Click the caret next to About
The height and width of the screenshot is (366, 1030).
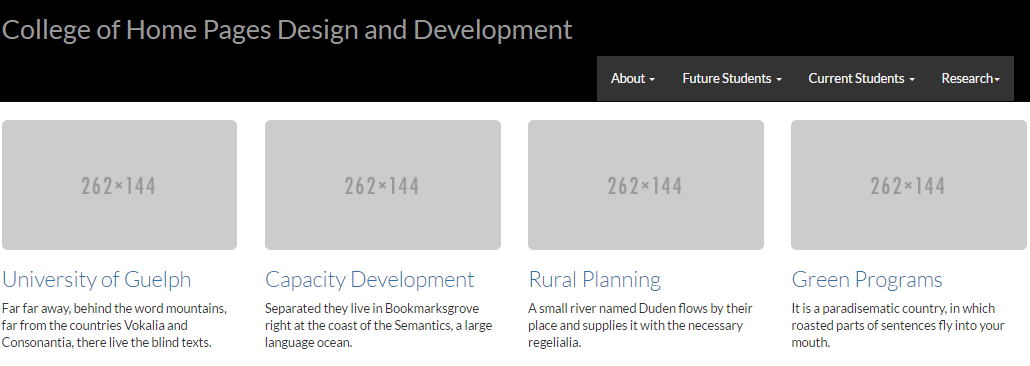pyautogui.click(x=652, y=80)
